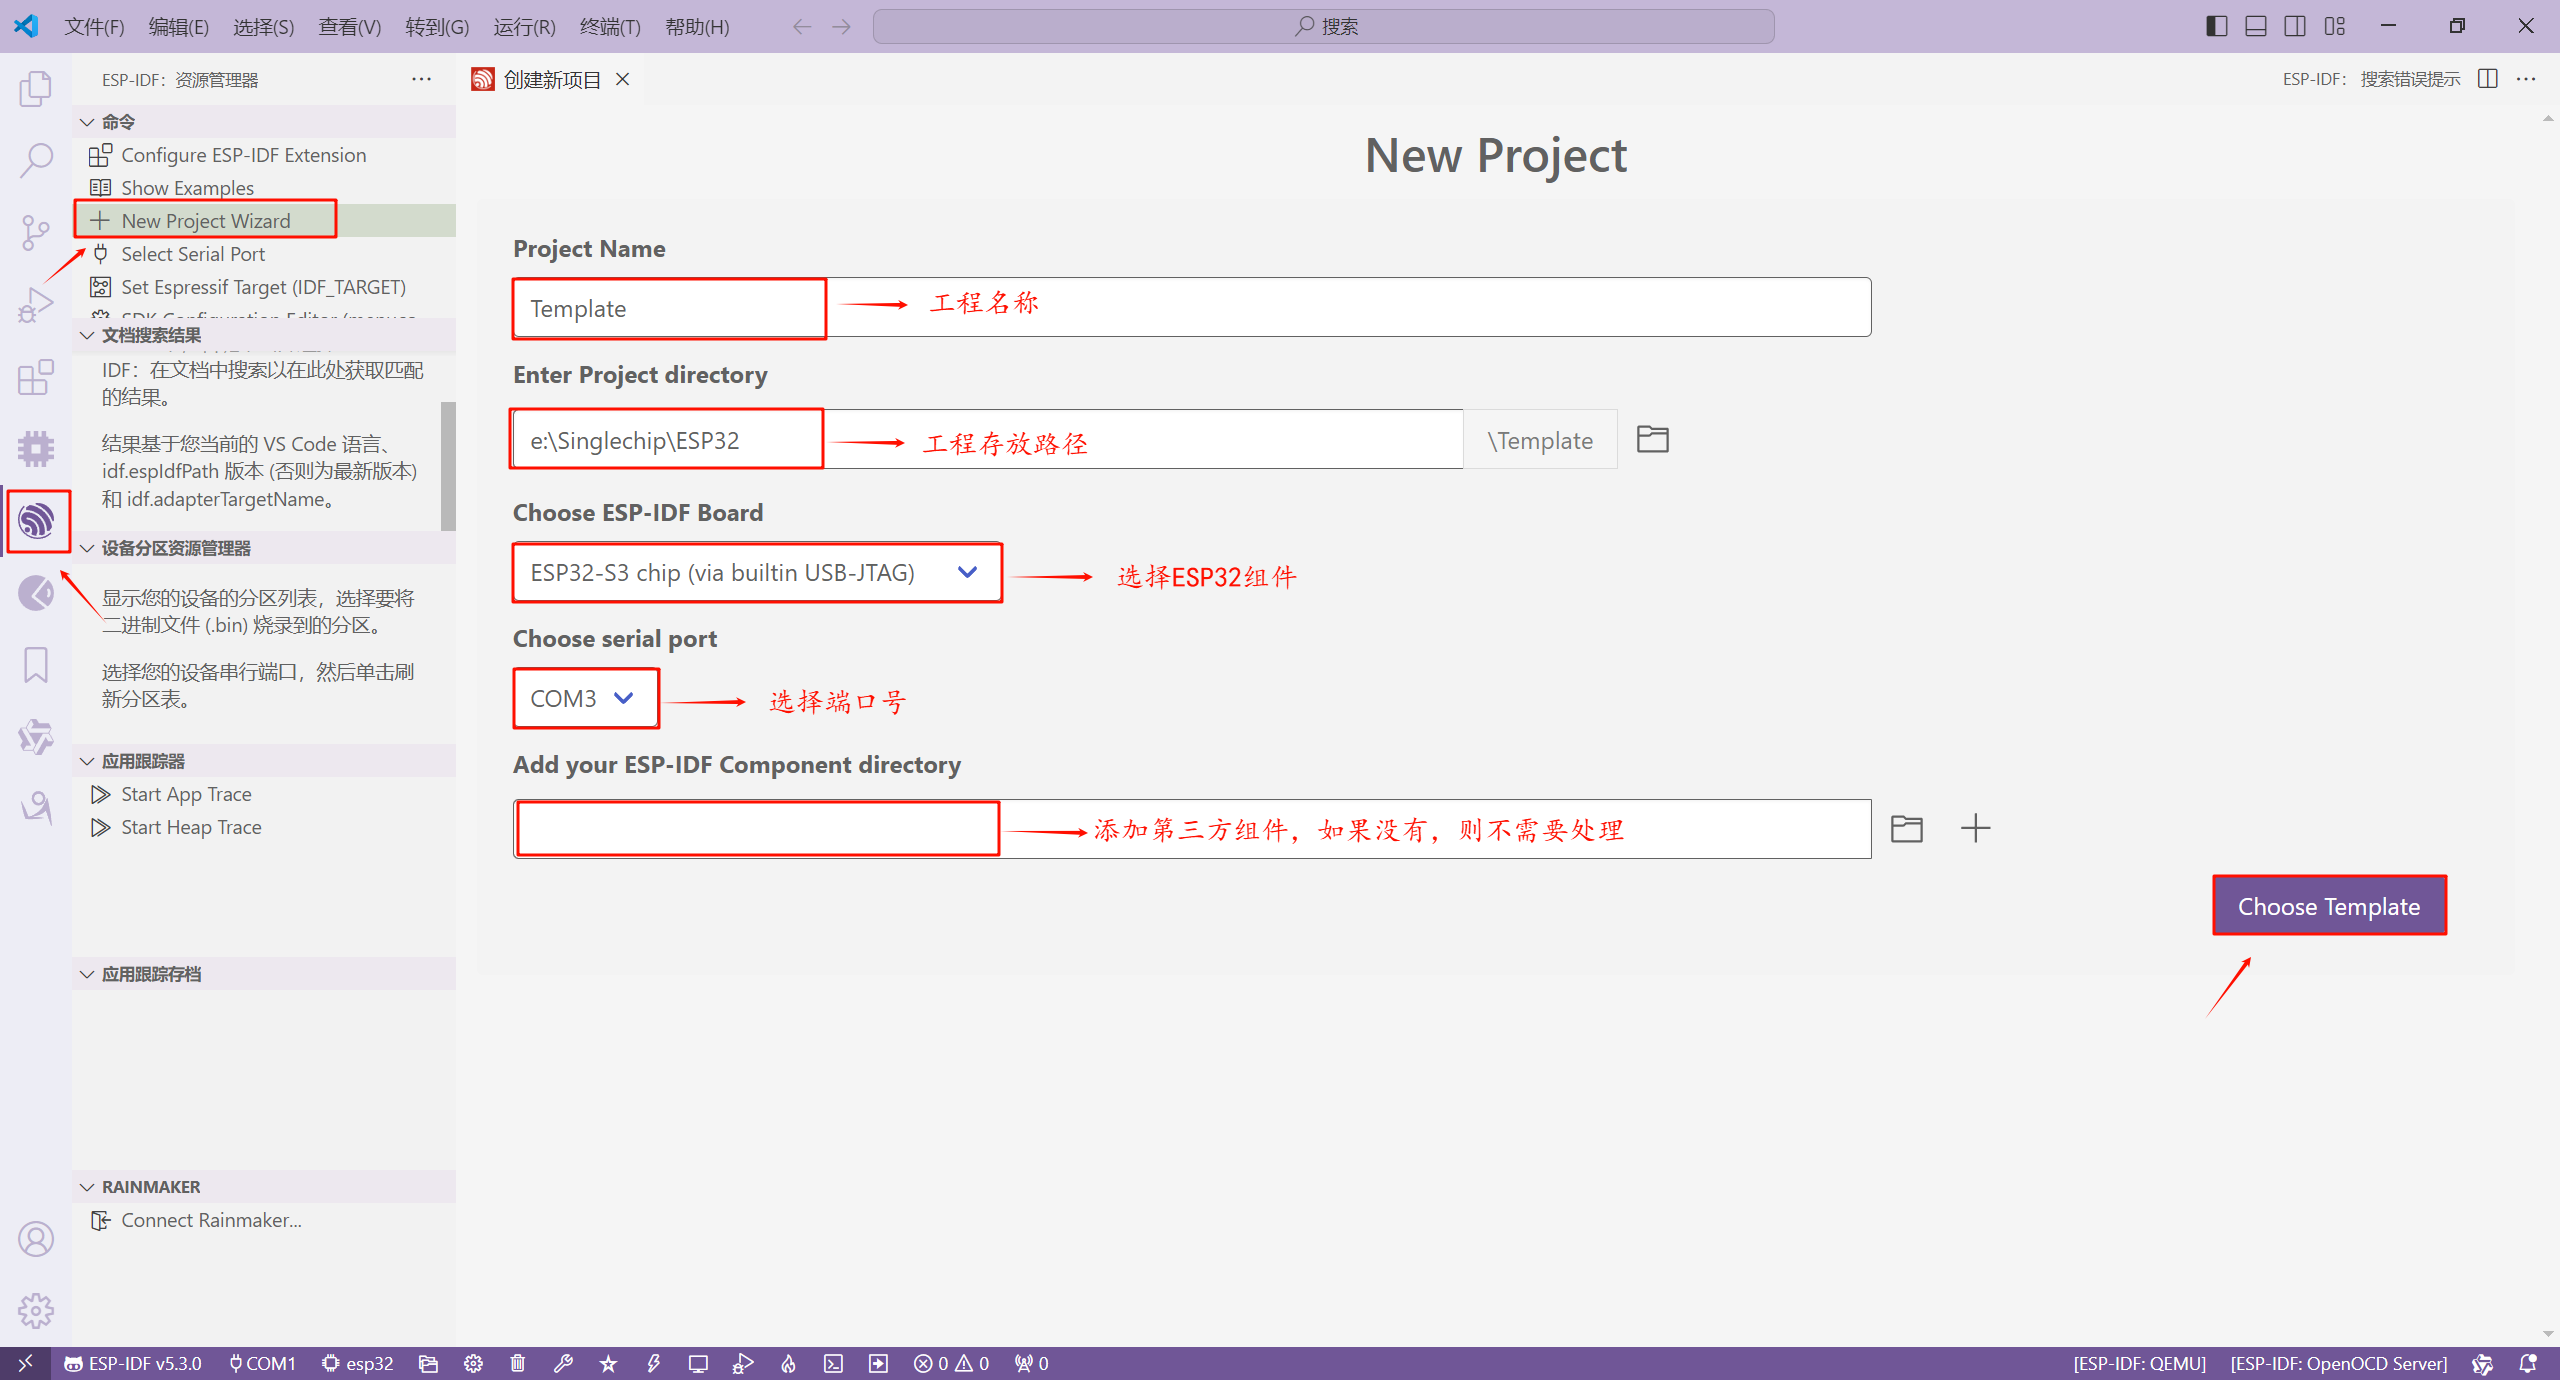The image size is (2560, 1380).
Task: Open the 查看(V) menu
Action: click(349, 27)
